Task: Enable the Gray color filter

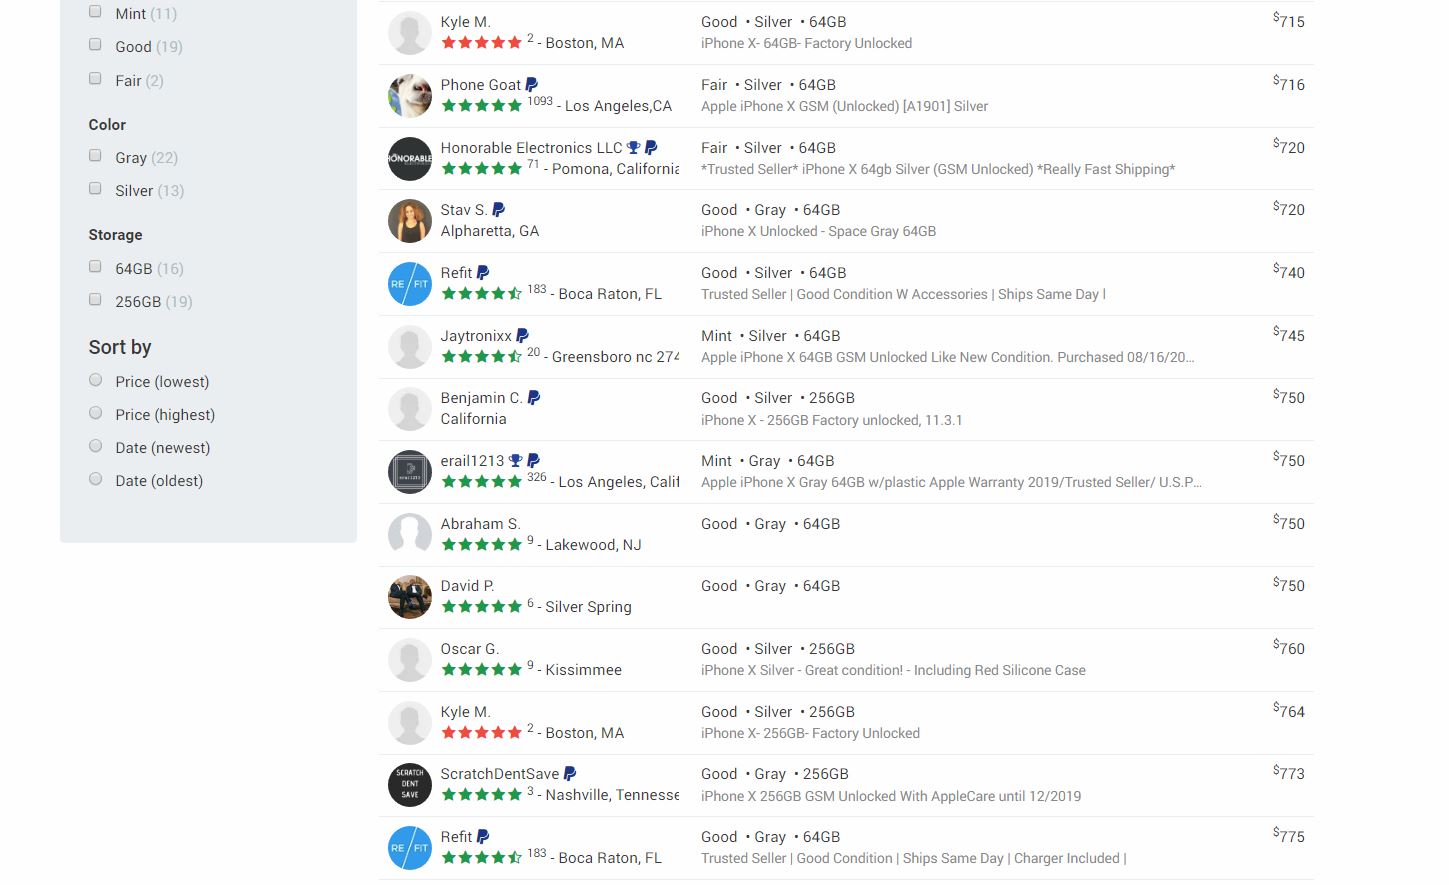Action: 95,155
